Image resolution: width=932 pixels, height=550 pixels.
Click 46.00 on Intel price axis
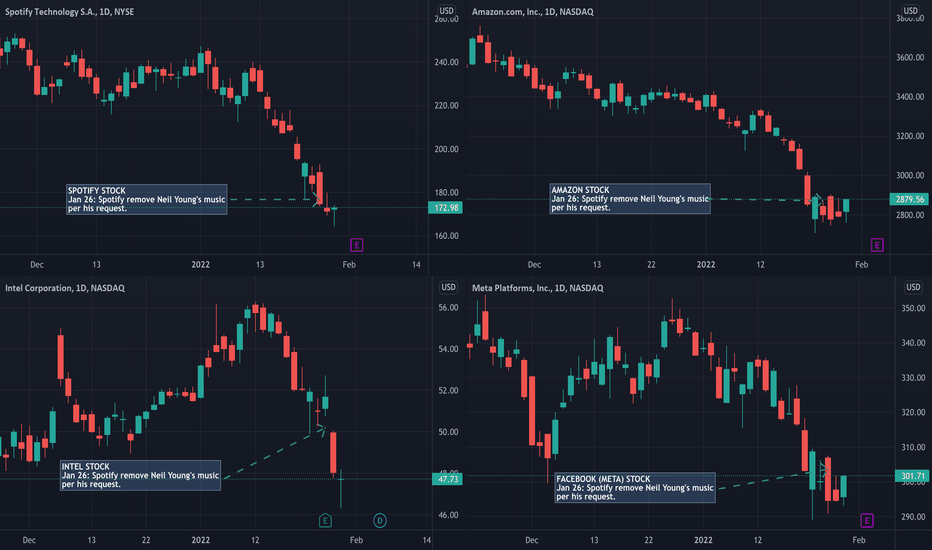[x=448, y=516]
